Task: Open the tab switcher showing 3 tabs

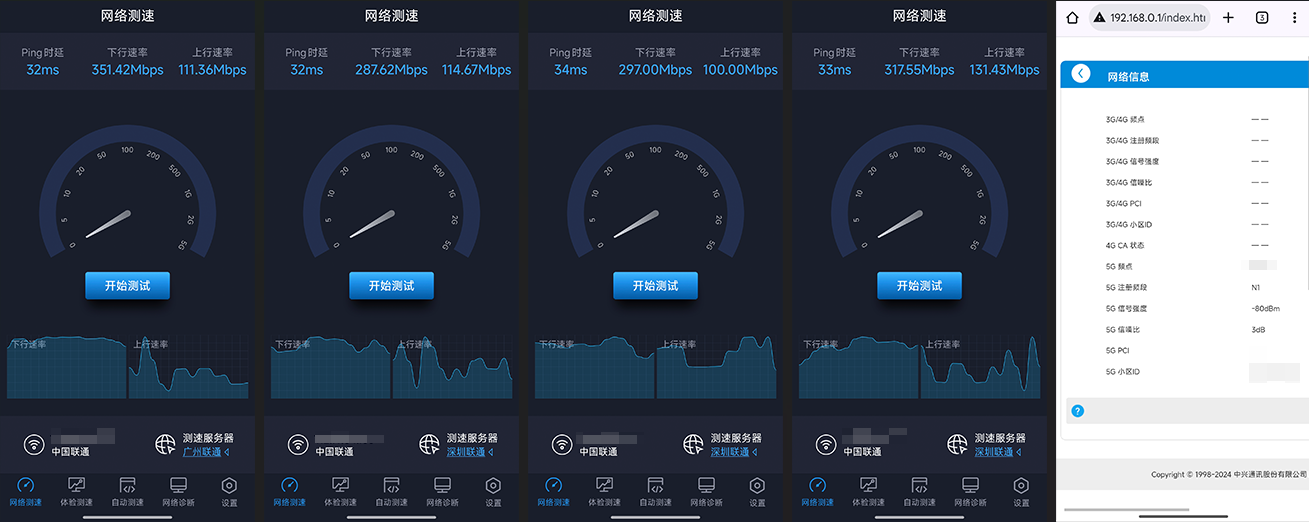Action: (x=1262, y=18)
